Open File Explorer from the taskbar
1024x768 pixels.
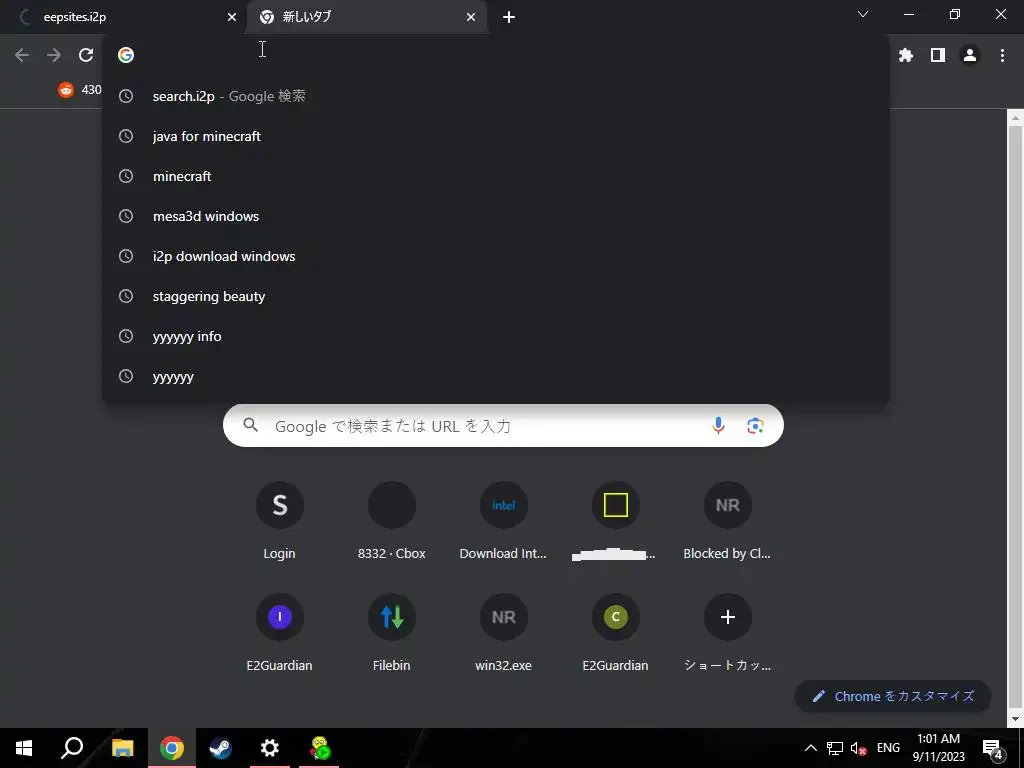(122, 748)
